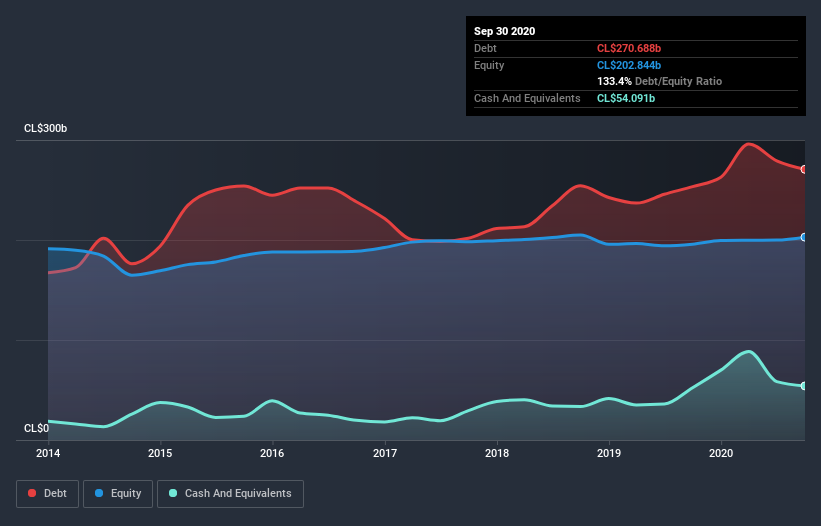Click the 2017 x-axis label
The height and width of the screenshot is (526, 821).
(385, 453)
